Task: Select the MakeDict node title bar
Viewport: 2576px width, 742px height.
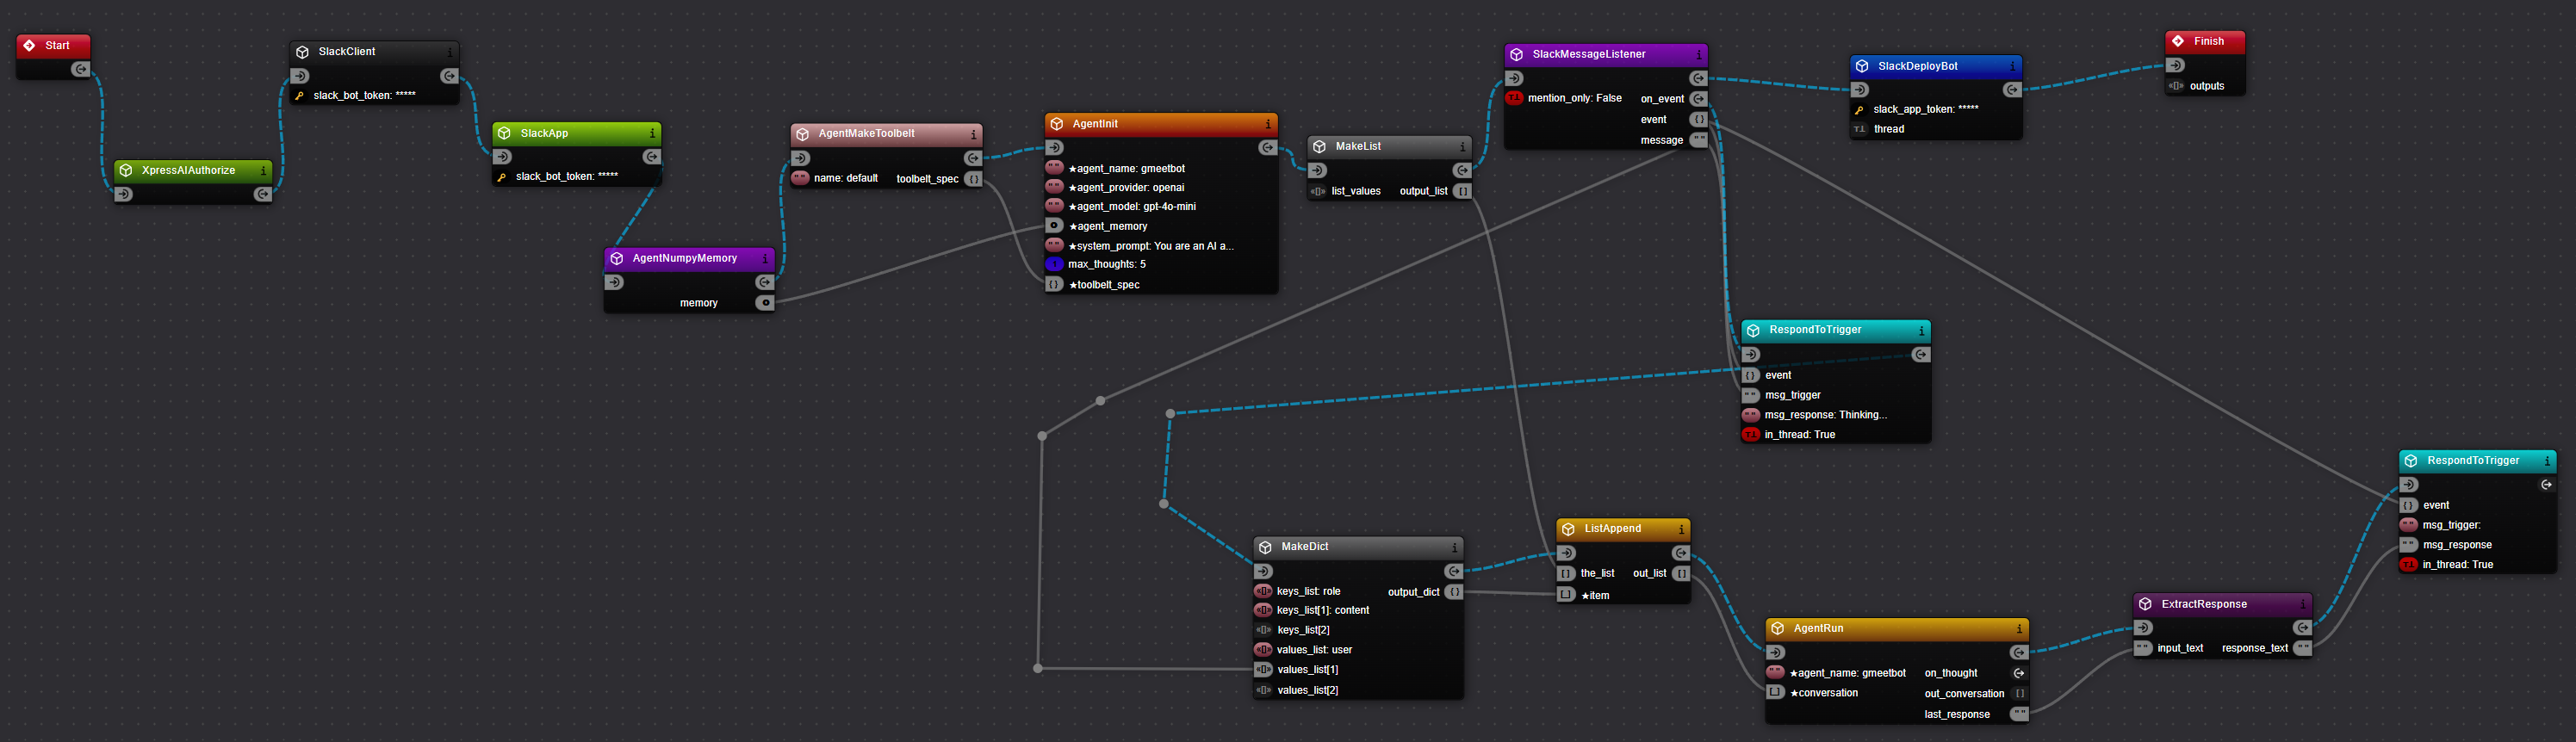Action: [x=1358, y=547]
